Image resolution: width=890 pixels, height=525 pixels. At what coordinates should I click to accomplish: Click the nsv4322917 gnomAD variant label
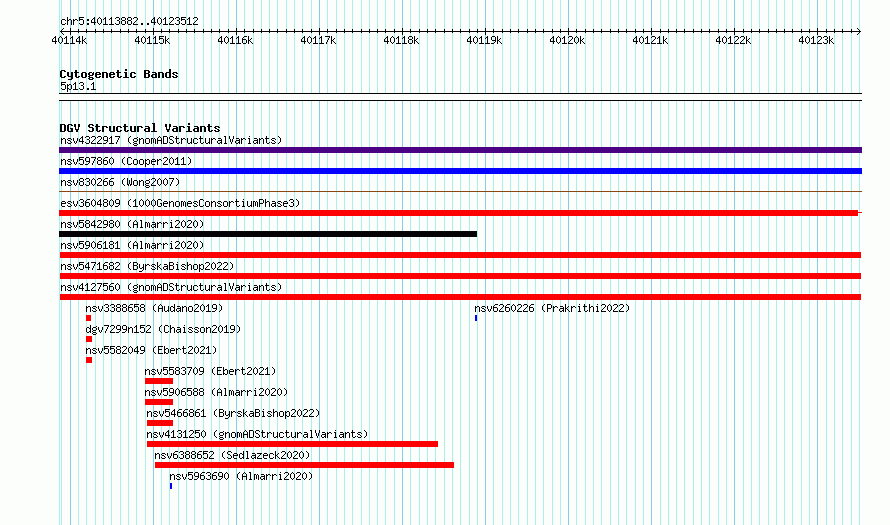171,140
